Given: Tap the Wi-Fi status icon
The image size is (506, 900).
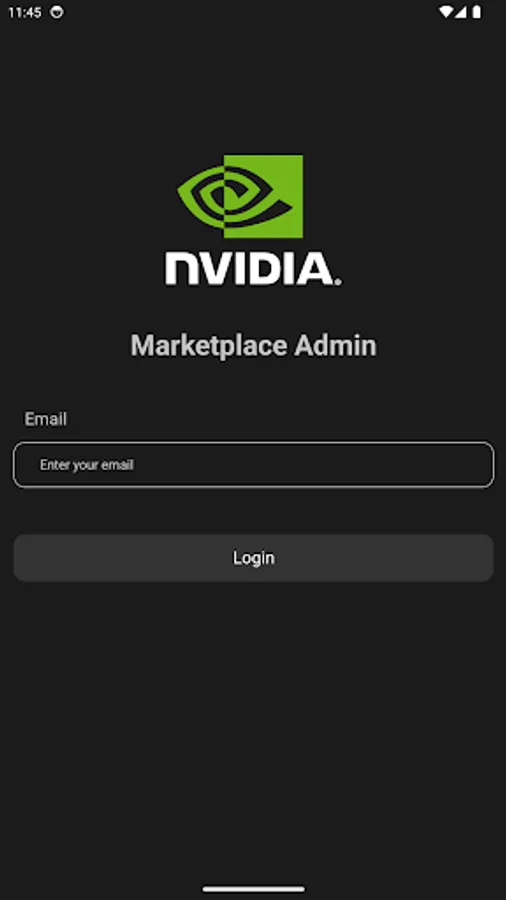Looking at the screenshot, I should click(445, 12).
